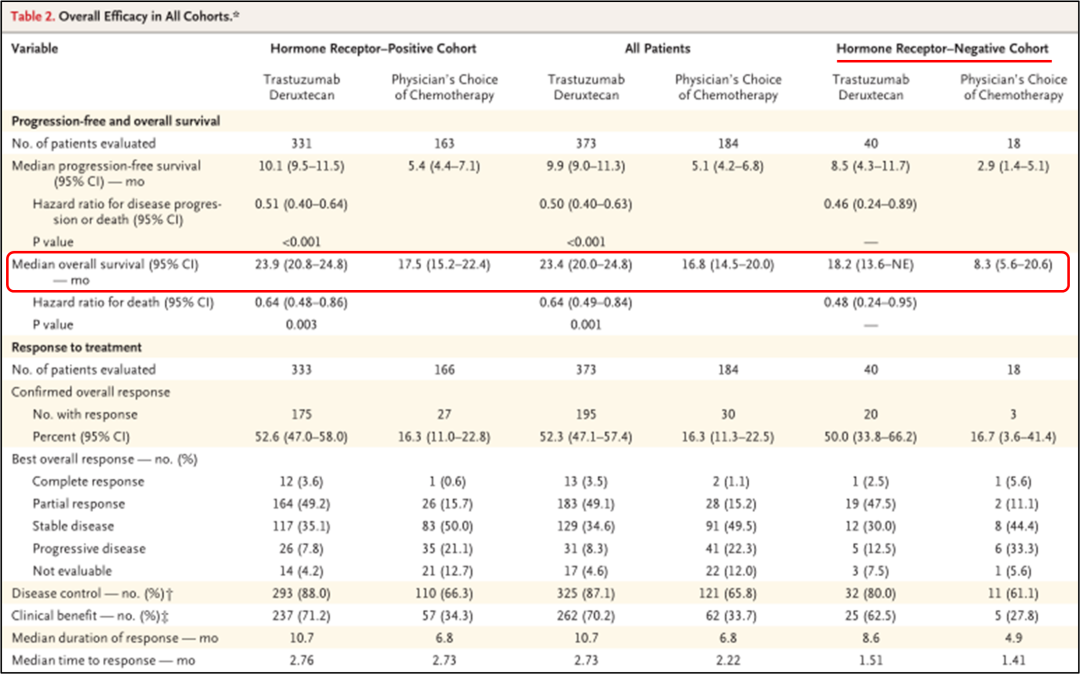Click the percent cell '16.7 (3.6–41.4)'
Screen dimensions: 1080x674
[1013, 437]
